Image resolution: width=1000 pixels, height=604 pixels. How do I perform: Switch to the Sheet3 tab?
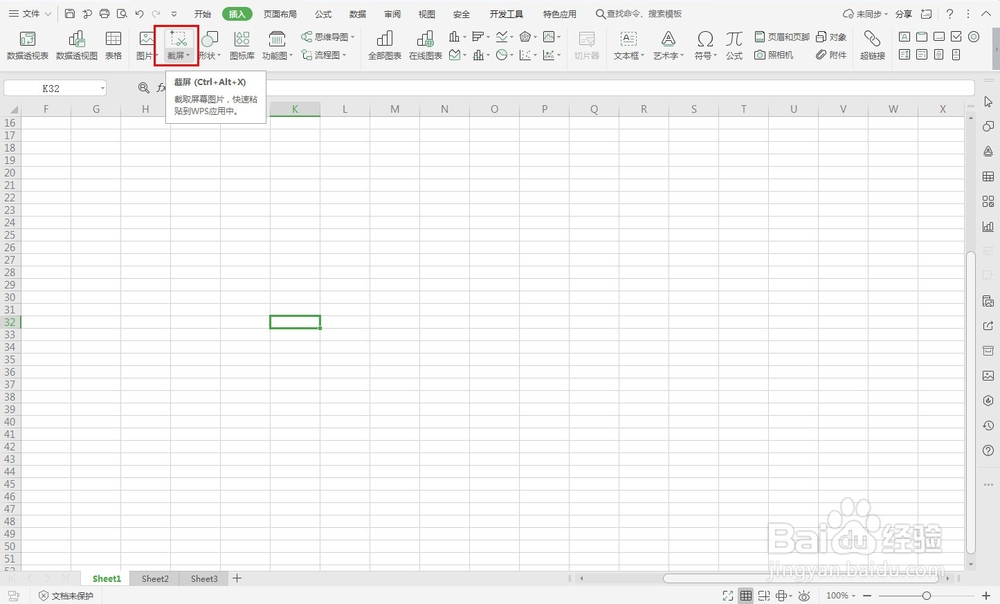point(204,578)
